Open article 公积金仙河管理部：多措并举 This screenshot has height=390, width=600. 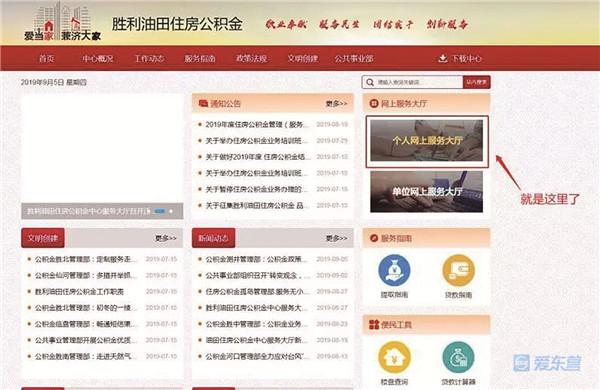coord(86,275)
